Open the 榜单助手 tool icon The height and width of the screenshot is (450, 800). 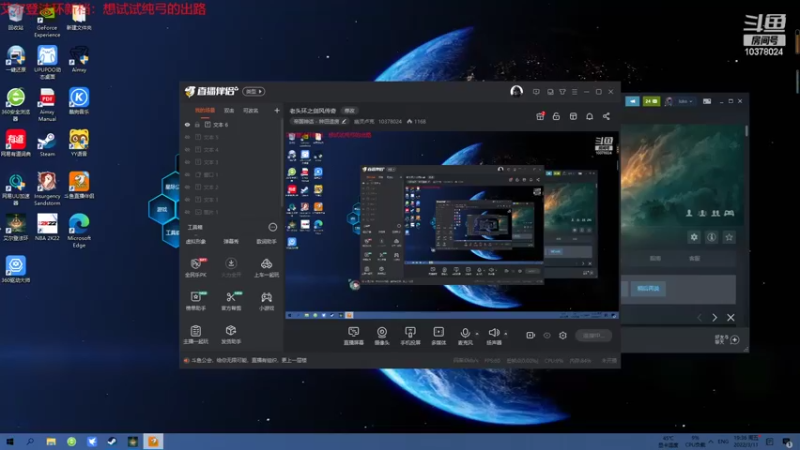pos(196,297)
